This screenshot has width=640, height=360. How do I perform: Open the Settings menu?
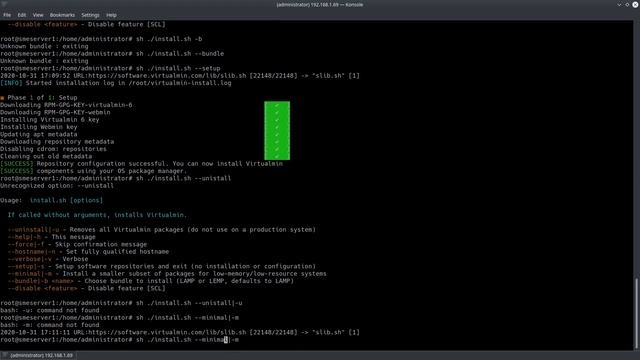(90, 15)
